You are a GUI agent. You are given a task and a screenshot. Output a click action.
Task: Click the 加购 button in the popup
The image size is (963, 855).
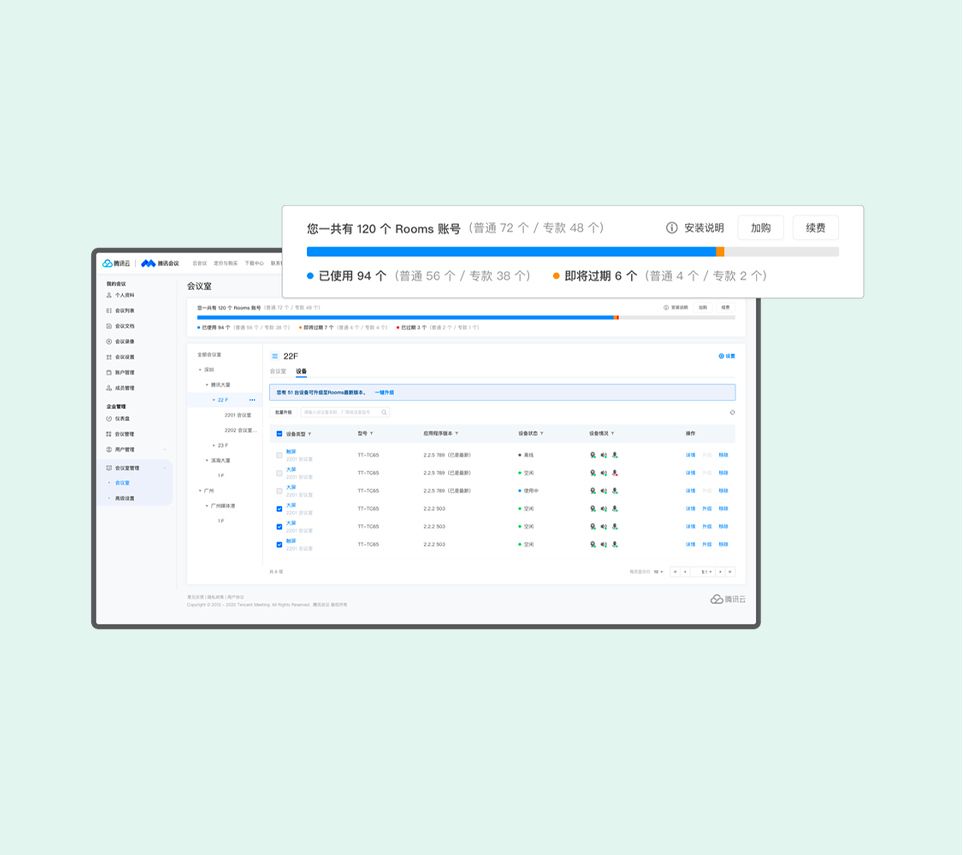pos(760,228)
